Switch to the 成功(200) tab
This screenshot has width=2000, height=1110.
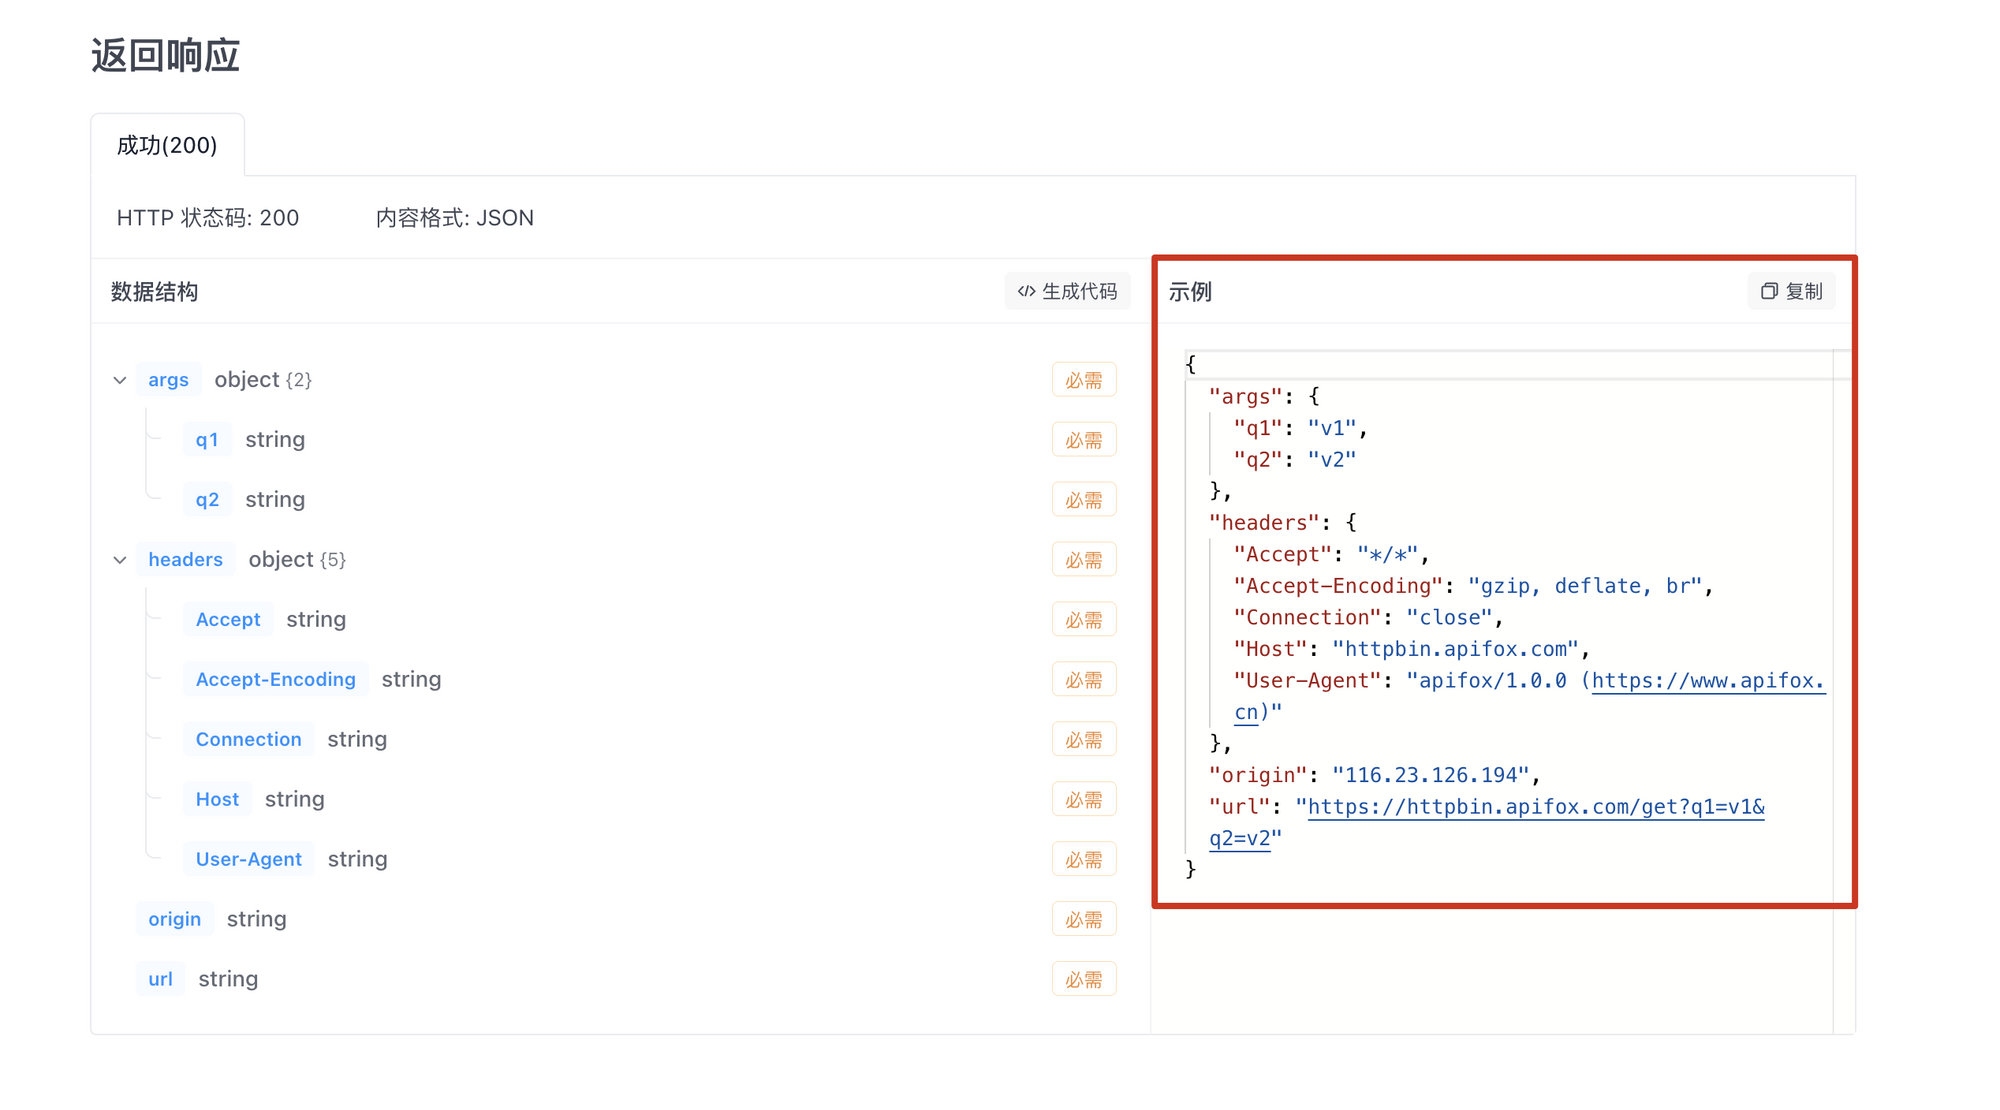(x=167, y=145)
